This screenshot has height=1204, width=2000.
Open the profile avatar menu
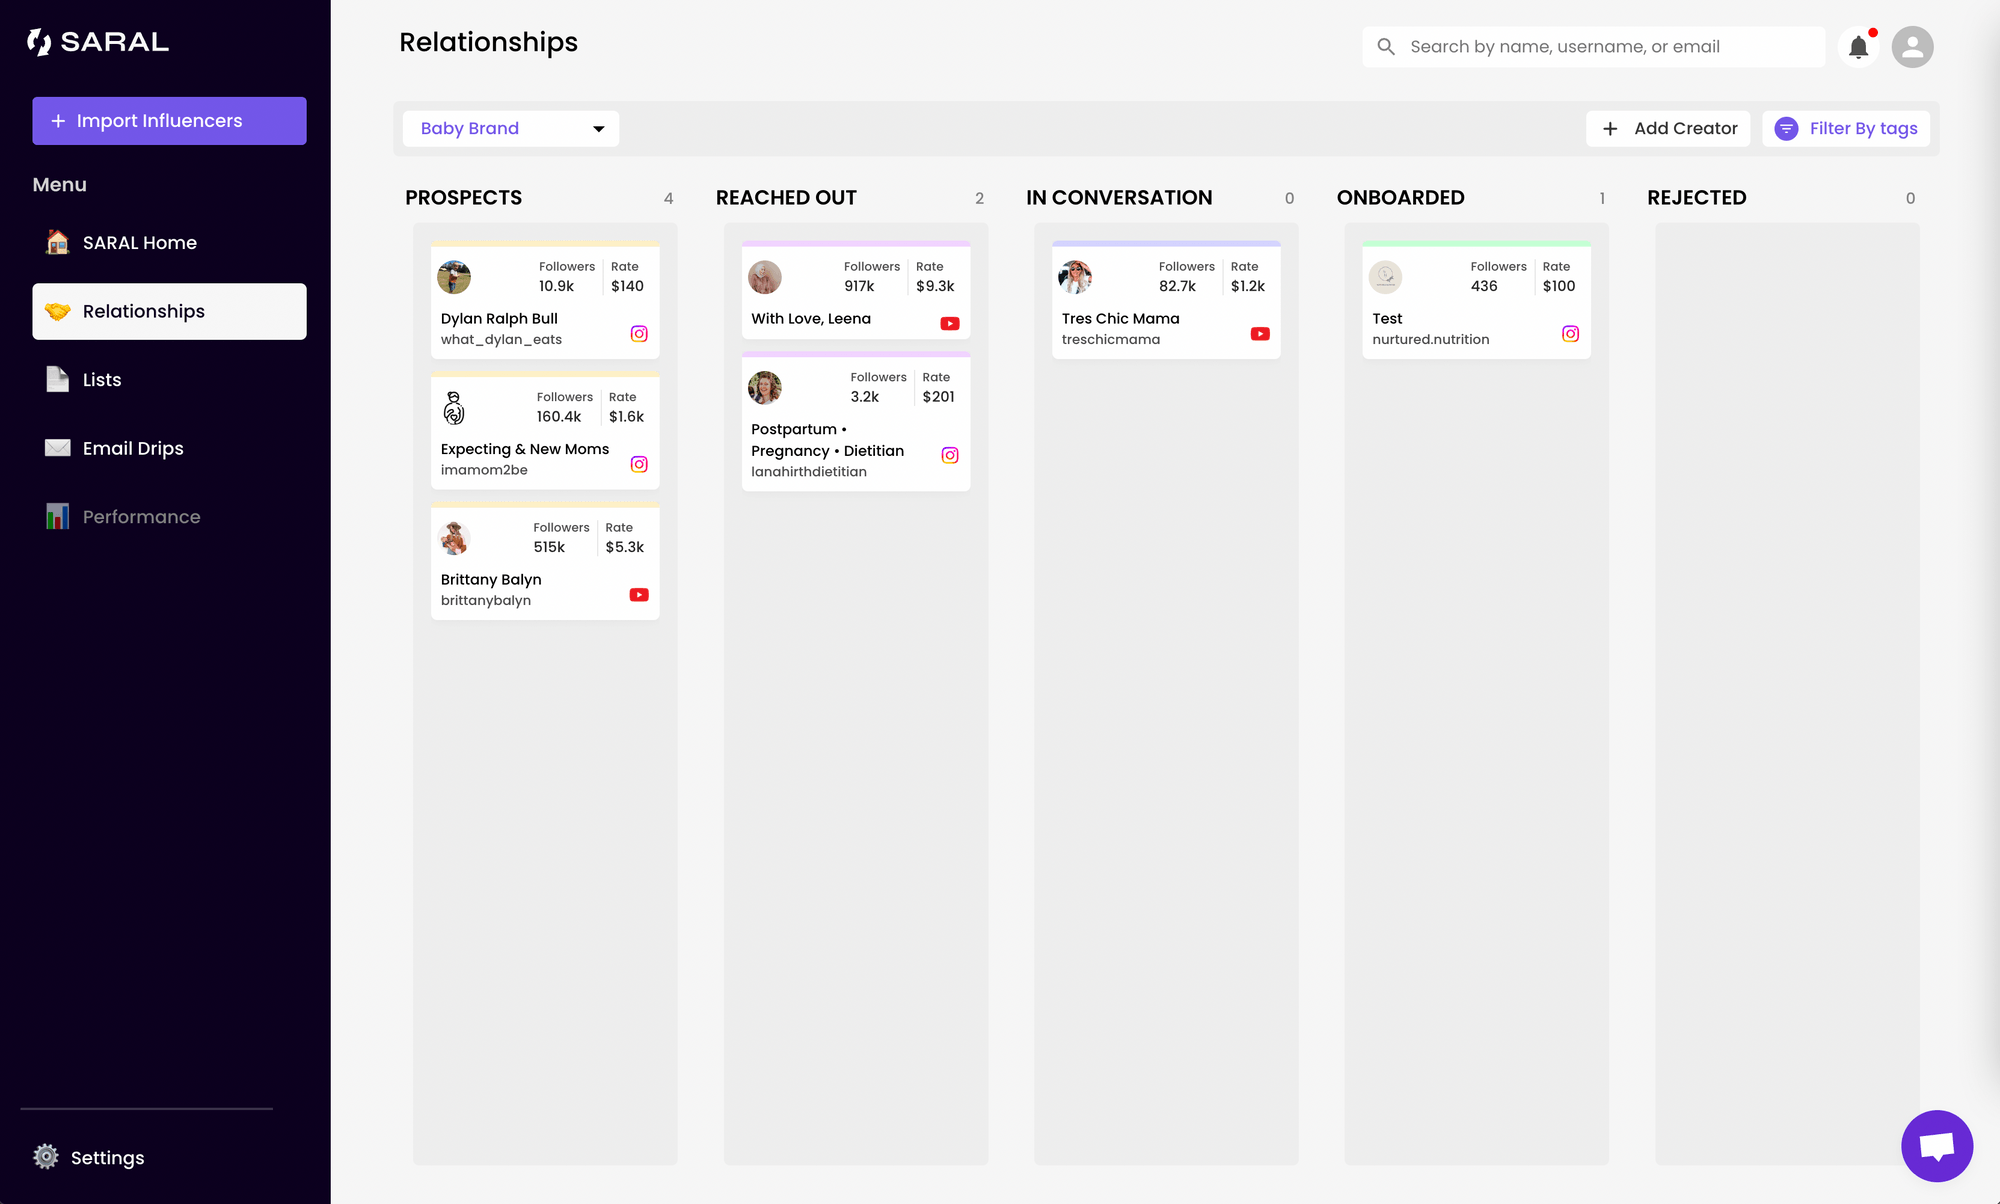[1911, 46]
